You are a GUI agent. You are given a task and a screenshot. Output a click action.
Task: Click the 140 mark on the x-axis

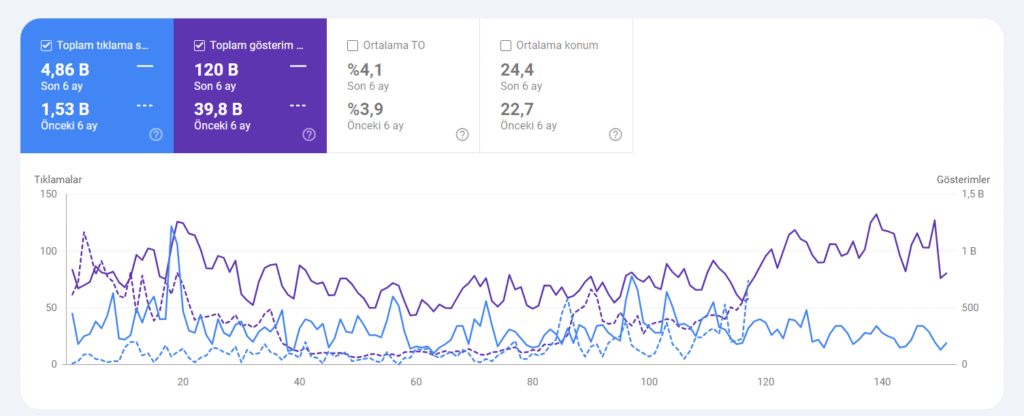pos(882,382)
